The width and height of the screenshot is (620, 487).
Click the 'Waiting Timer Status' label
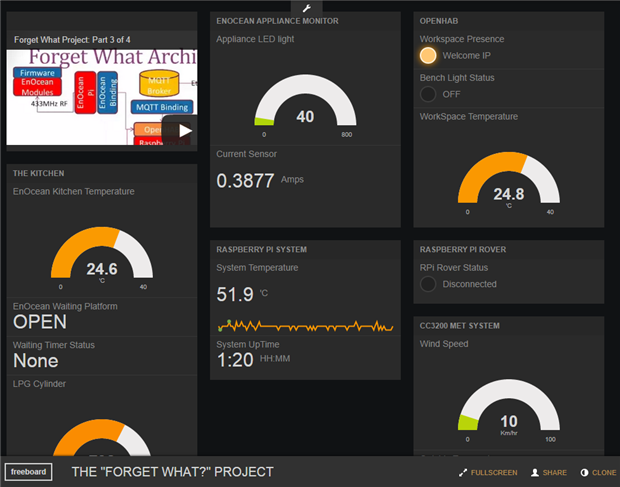54,345
